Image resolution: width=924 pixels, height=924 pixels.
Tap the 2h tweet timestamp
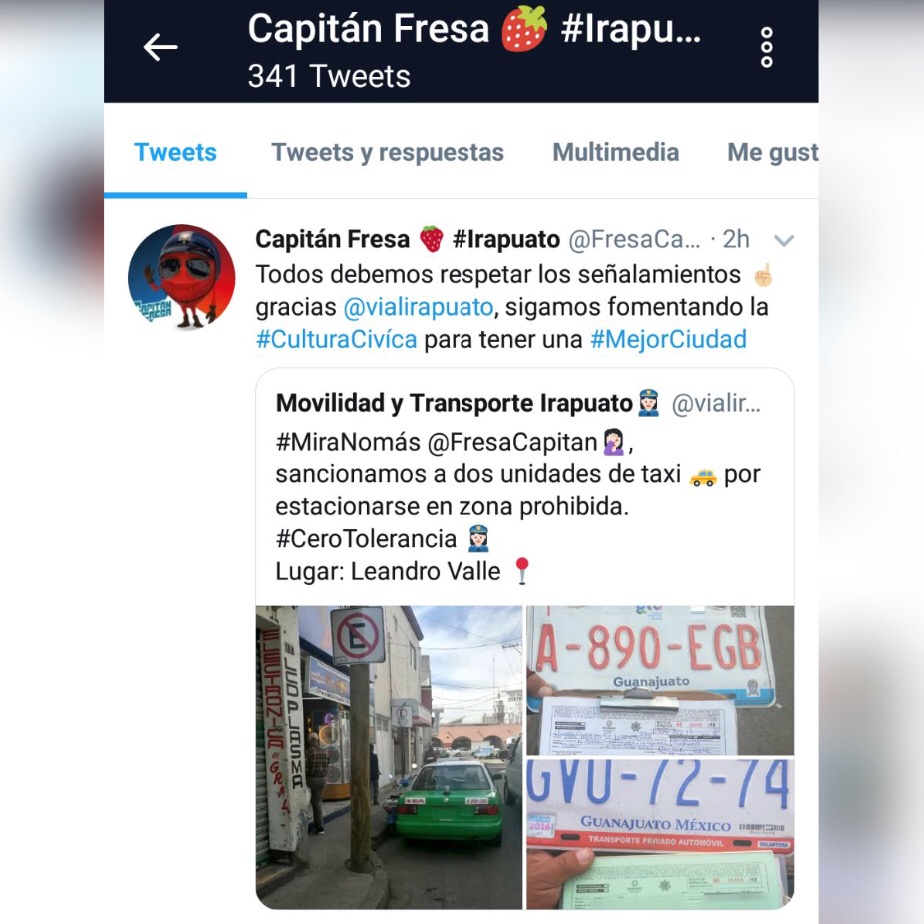click(x=736, y=239)
